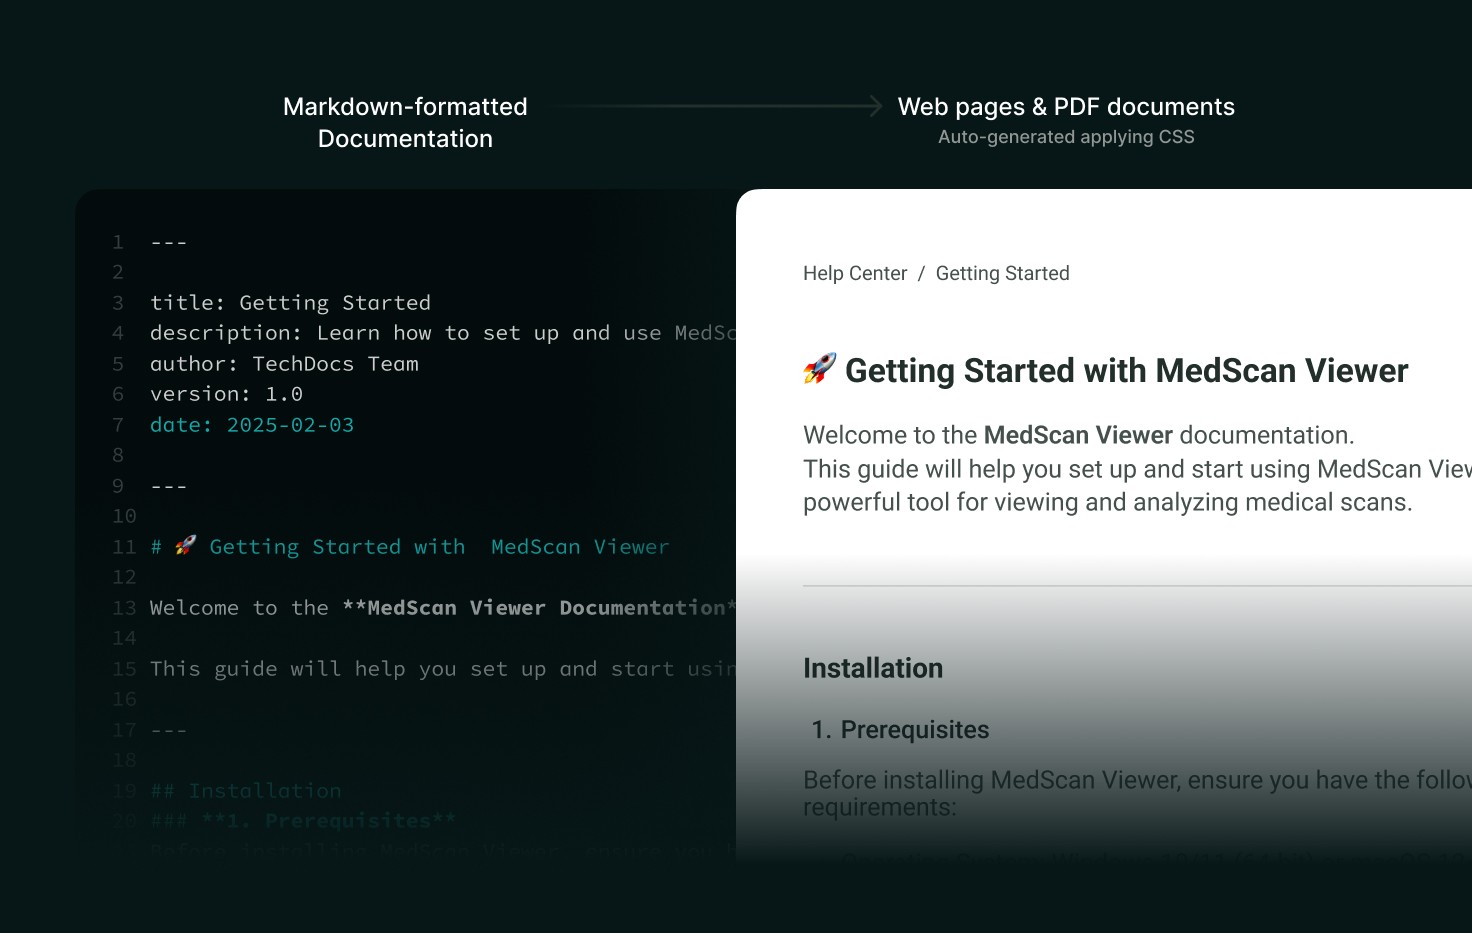Select code line '### **1. Prerequisites**'
The image size is (1472, 933).
click(x=303, y=821)
